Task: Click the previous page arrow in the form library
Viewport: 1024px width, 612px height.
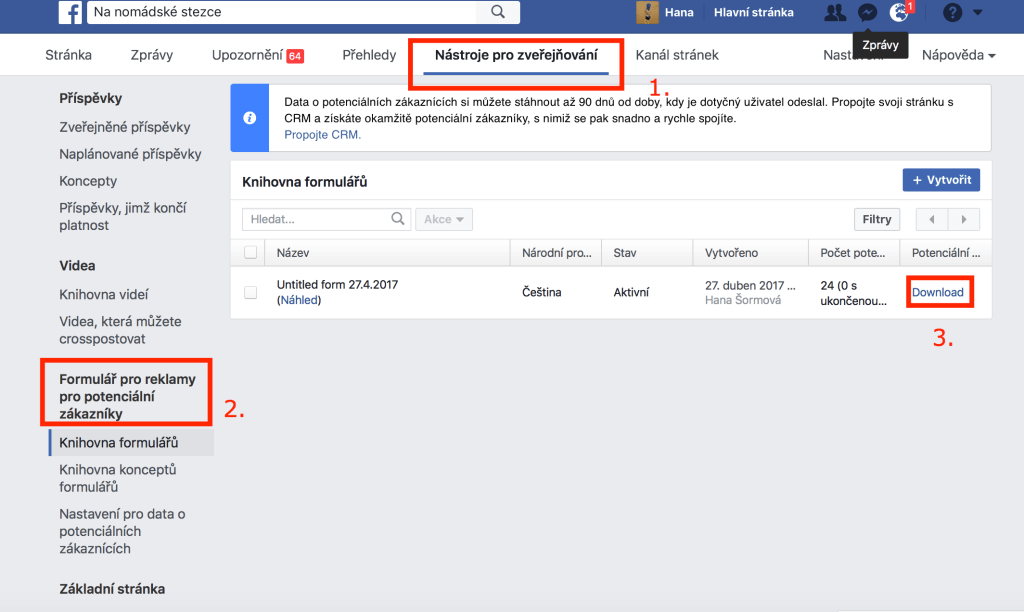Action: click(x=930, y=218)
